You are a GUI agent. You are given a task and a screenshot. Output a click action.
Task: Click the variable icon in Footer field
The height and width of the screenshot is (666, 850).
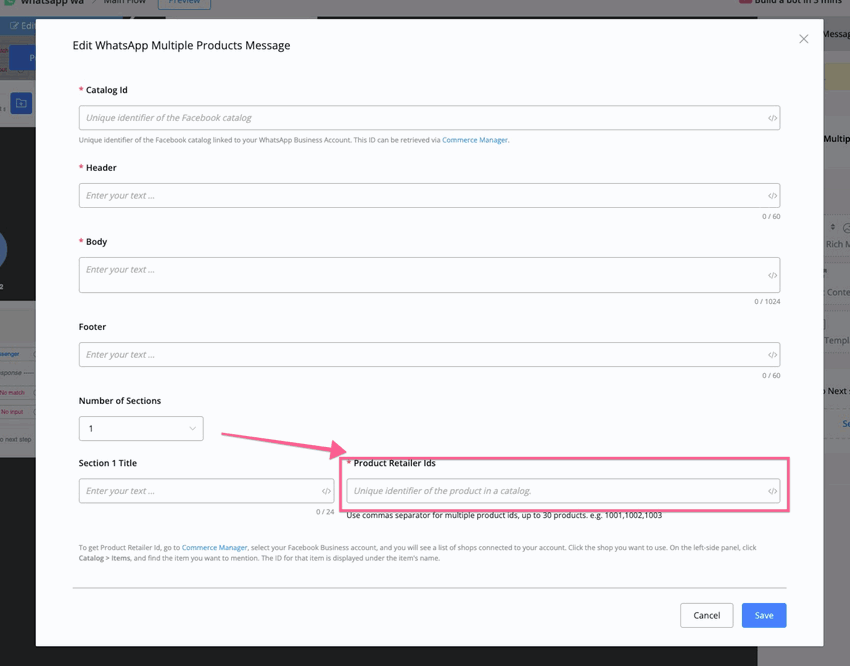point(772,355)
